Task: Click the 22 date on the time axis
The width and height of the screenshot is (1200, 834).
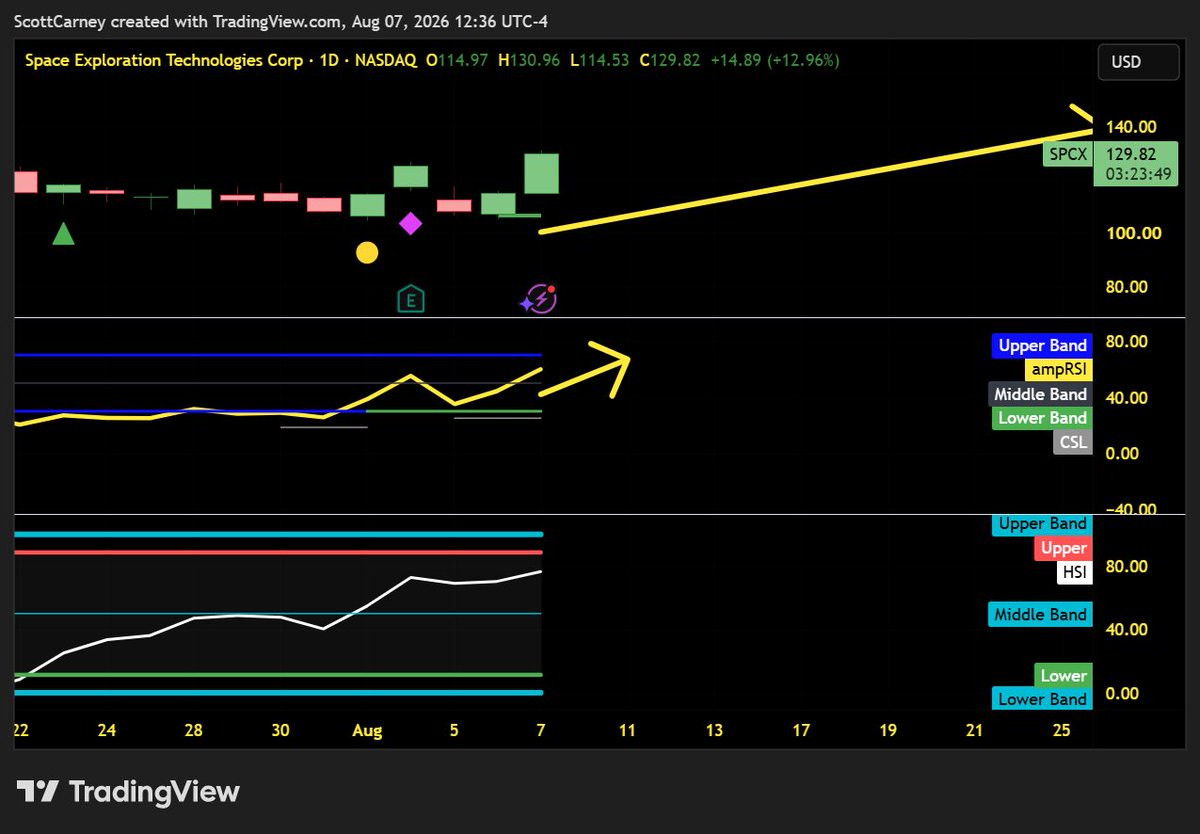Action: [x=21, y=731]
